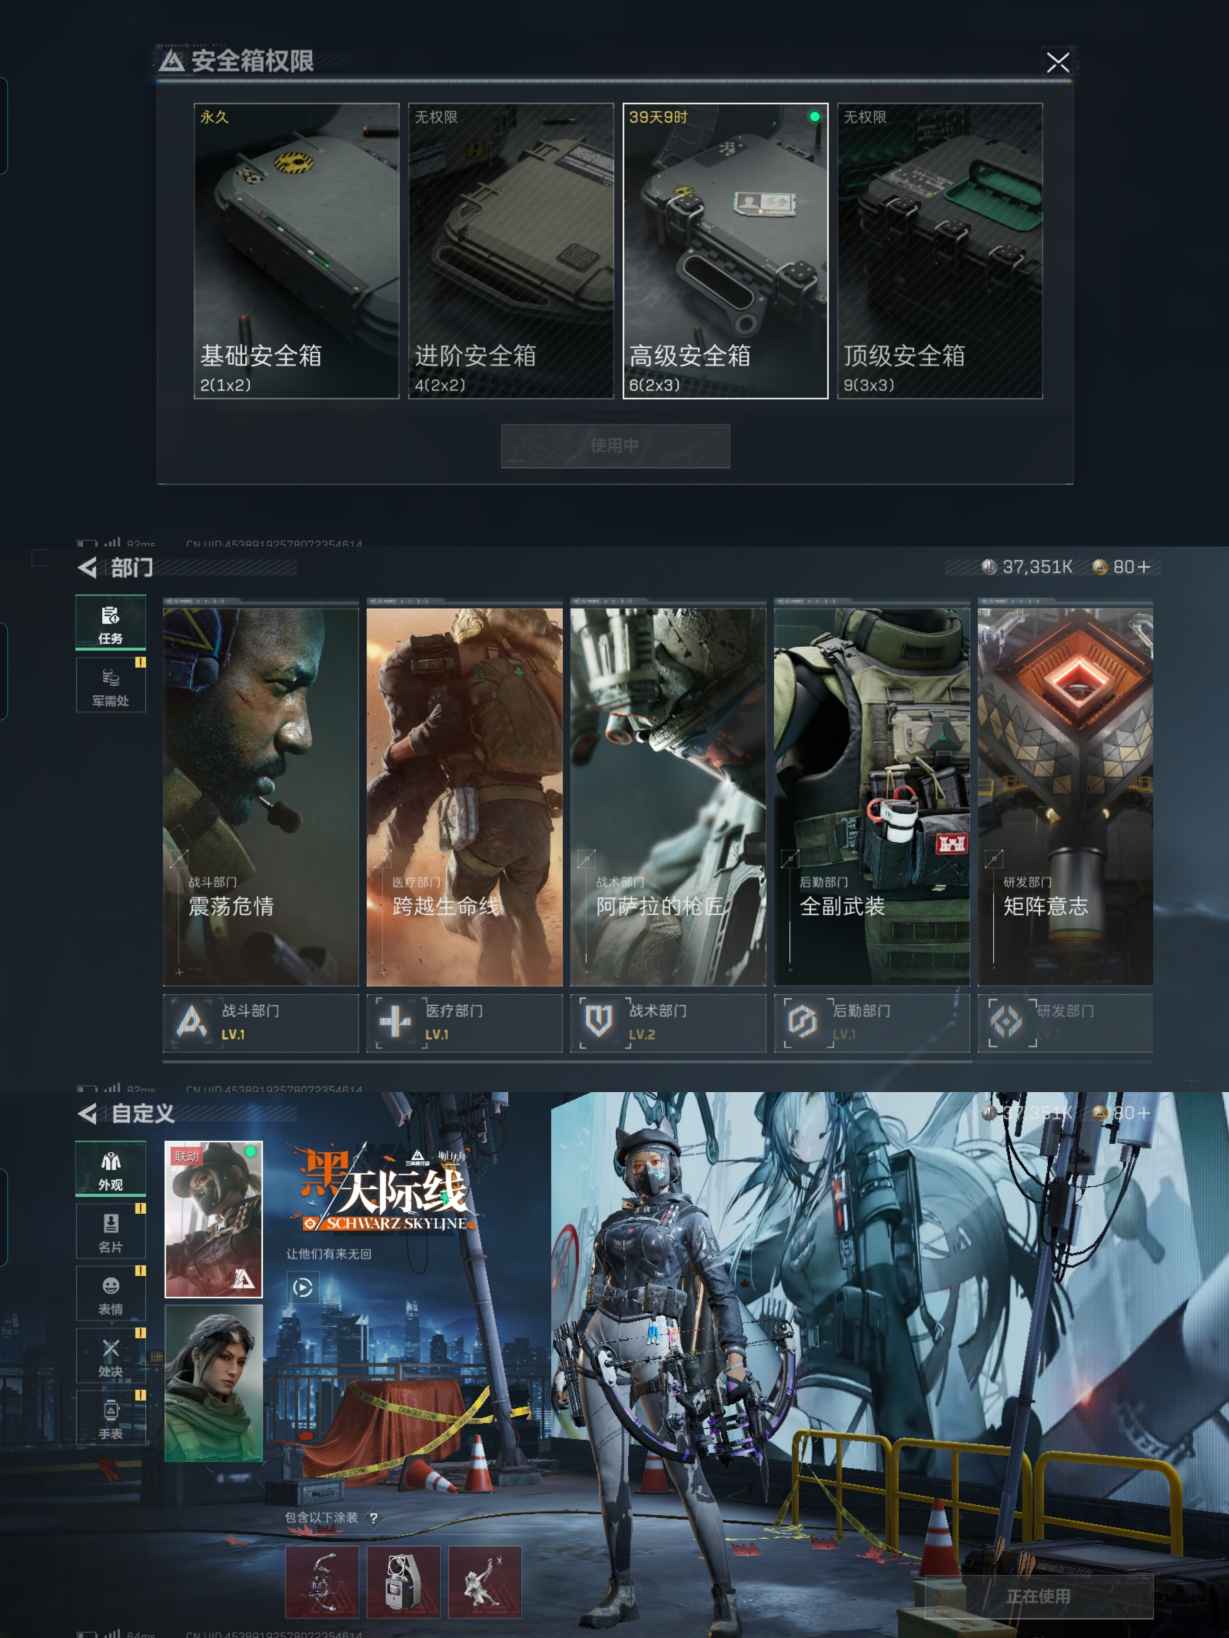
Task: Select the 医疗部门 cross icon
Action: click(395, 1022)
